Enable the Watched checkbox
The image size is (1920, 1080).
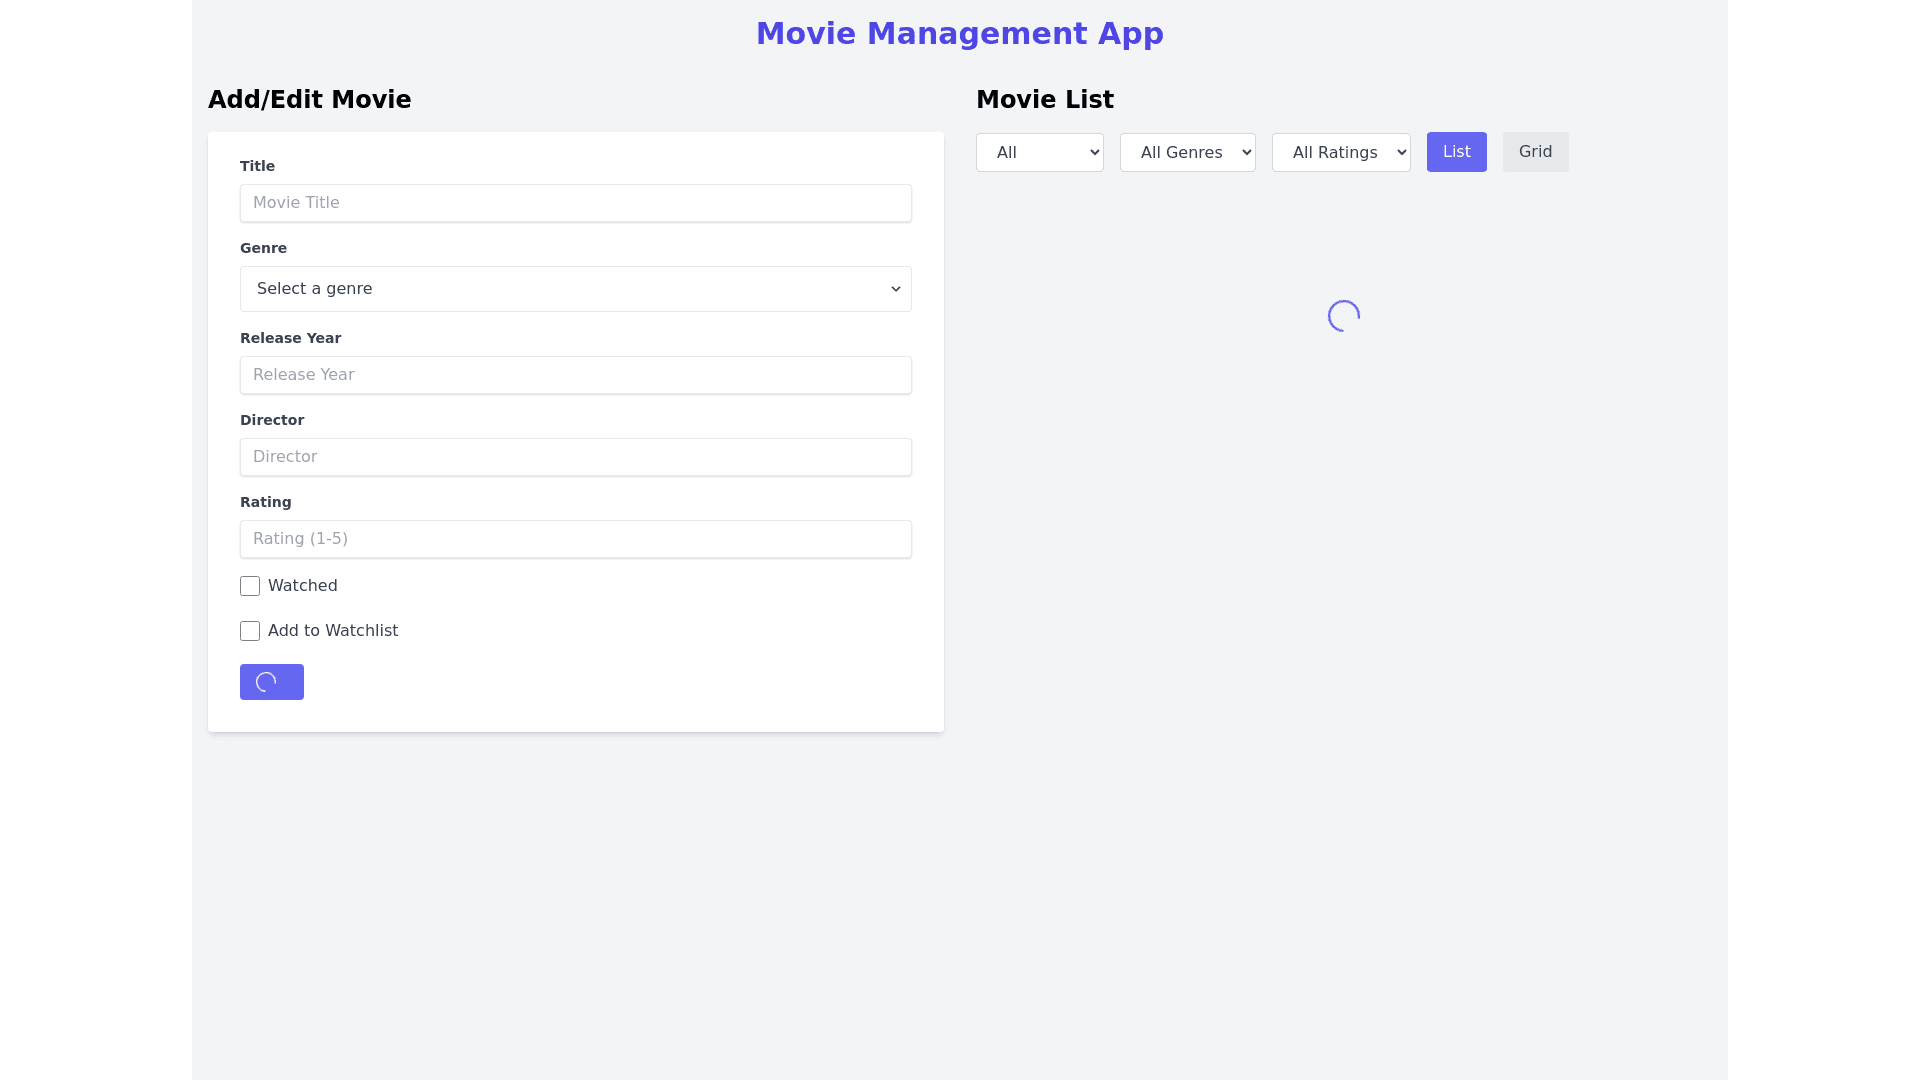click(x=250, y=586)
